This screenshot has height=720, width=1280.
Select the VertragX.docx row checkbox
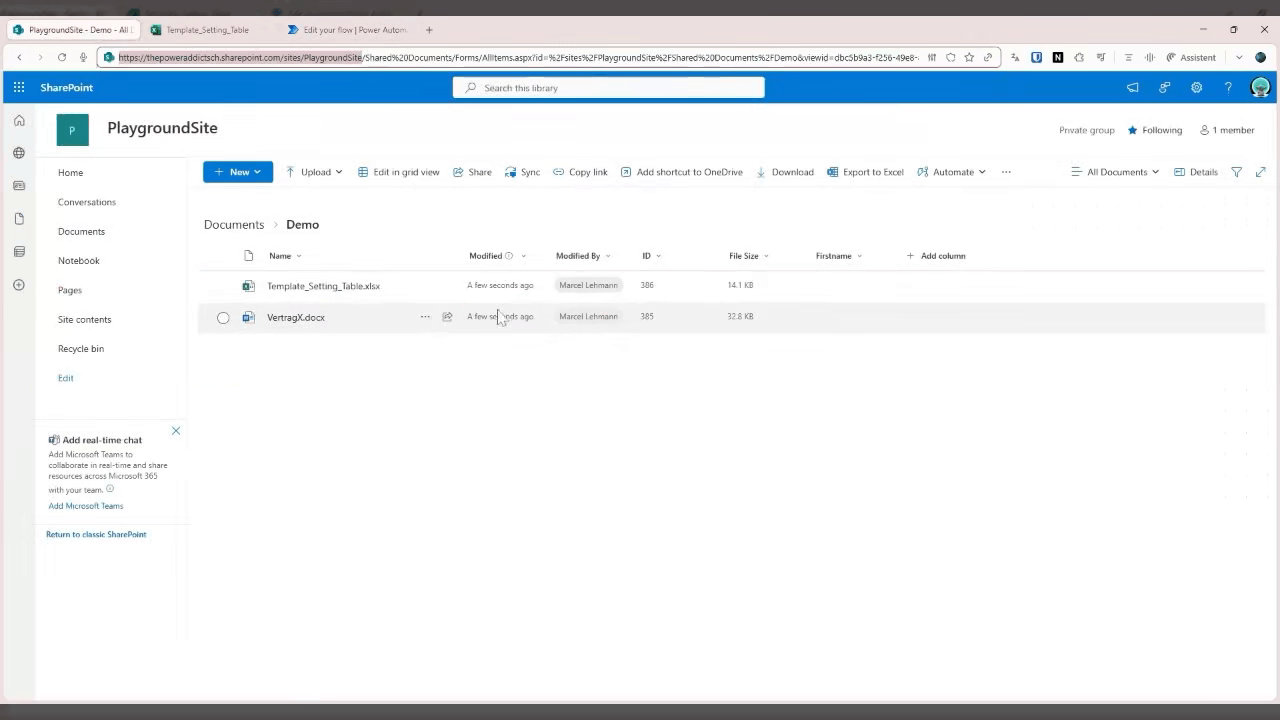click(223, 318)
